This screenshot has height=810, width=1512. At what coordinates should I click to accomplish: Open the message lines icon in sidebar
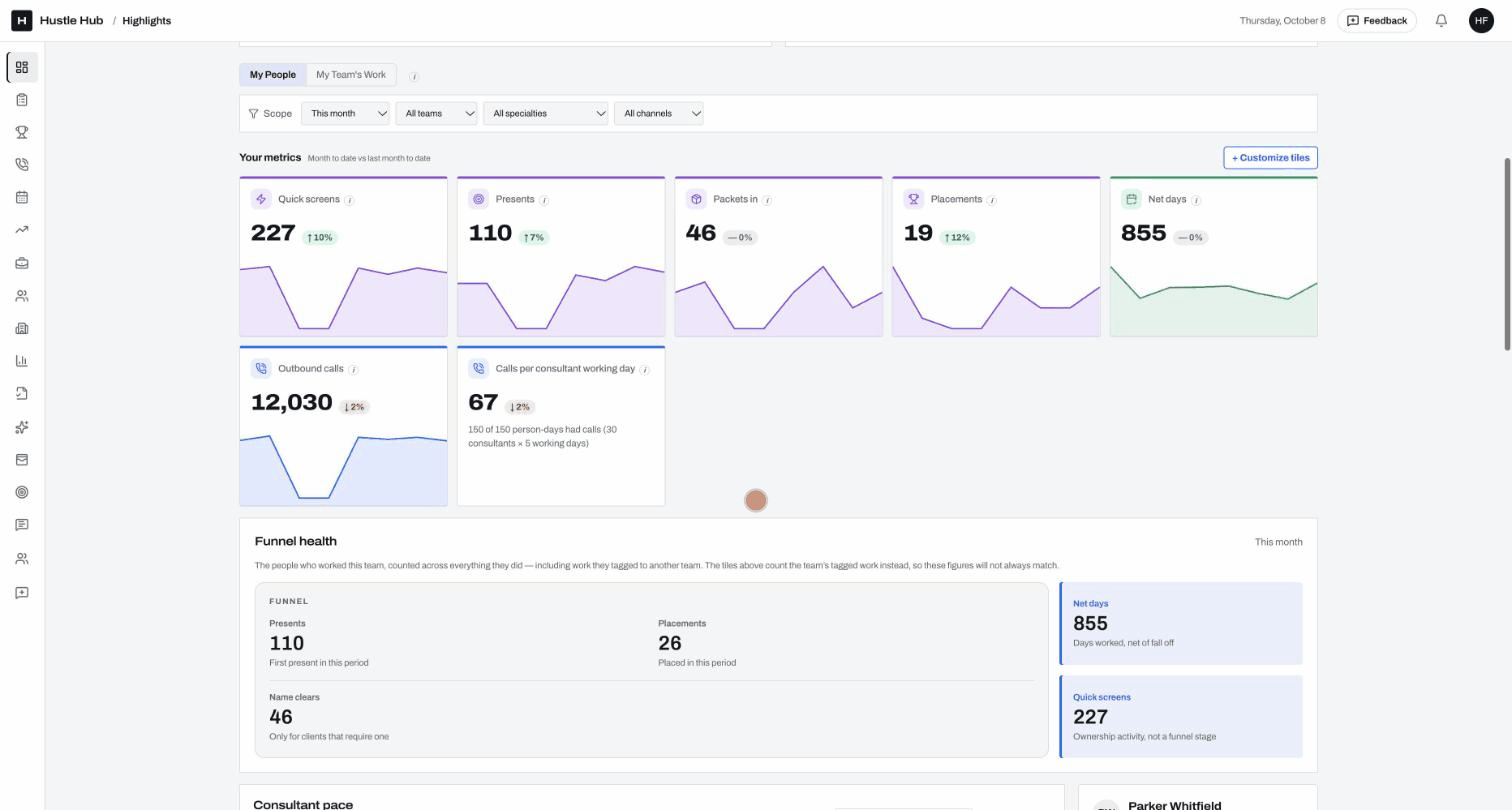[x=22, y=525]
